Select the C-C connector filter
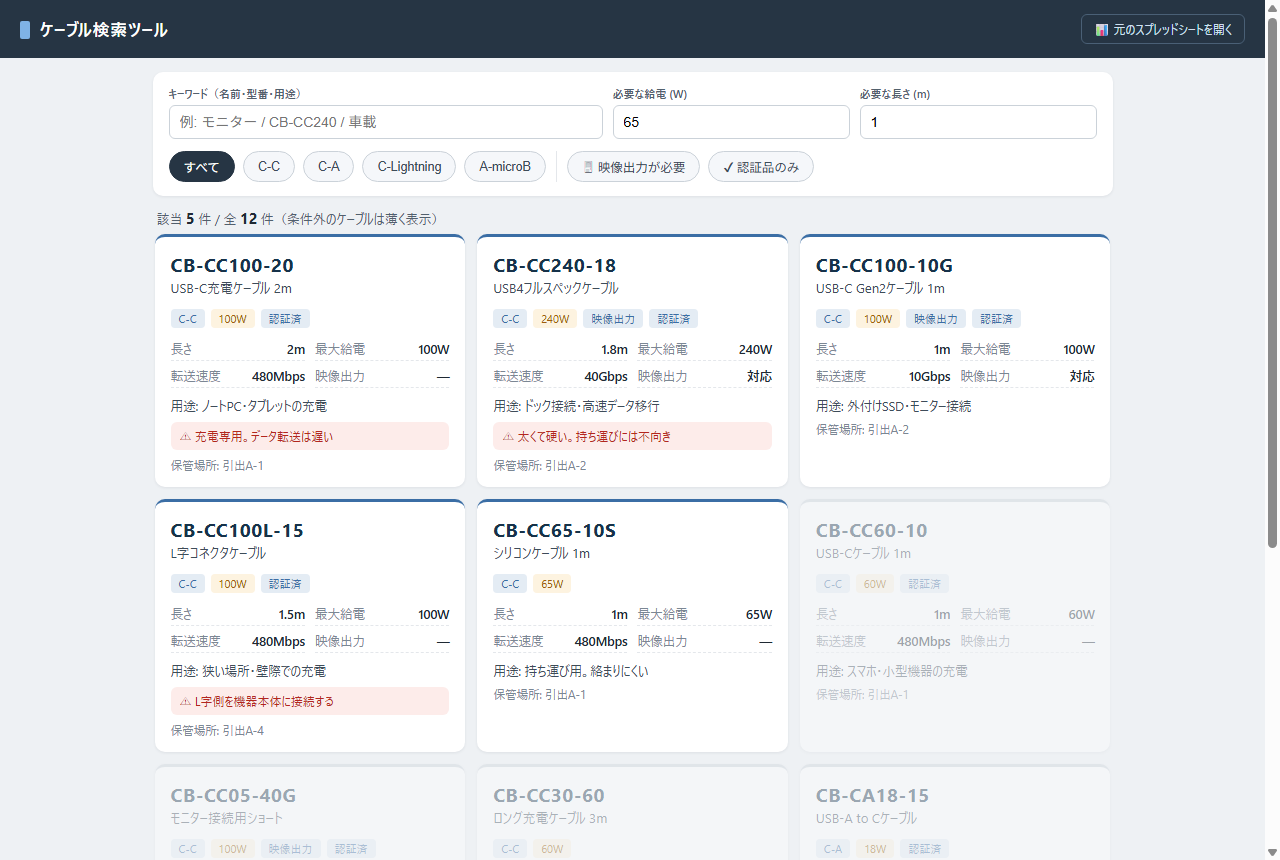 coord(269,167)
